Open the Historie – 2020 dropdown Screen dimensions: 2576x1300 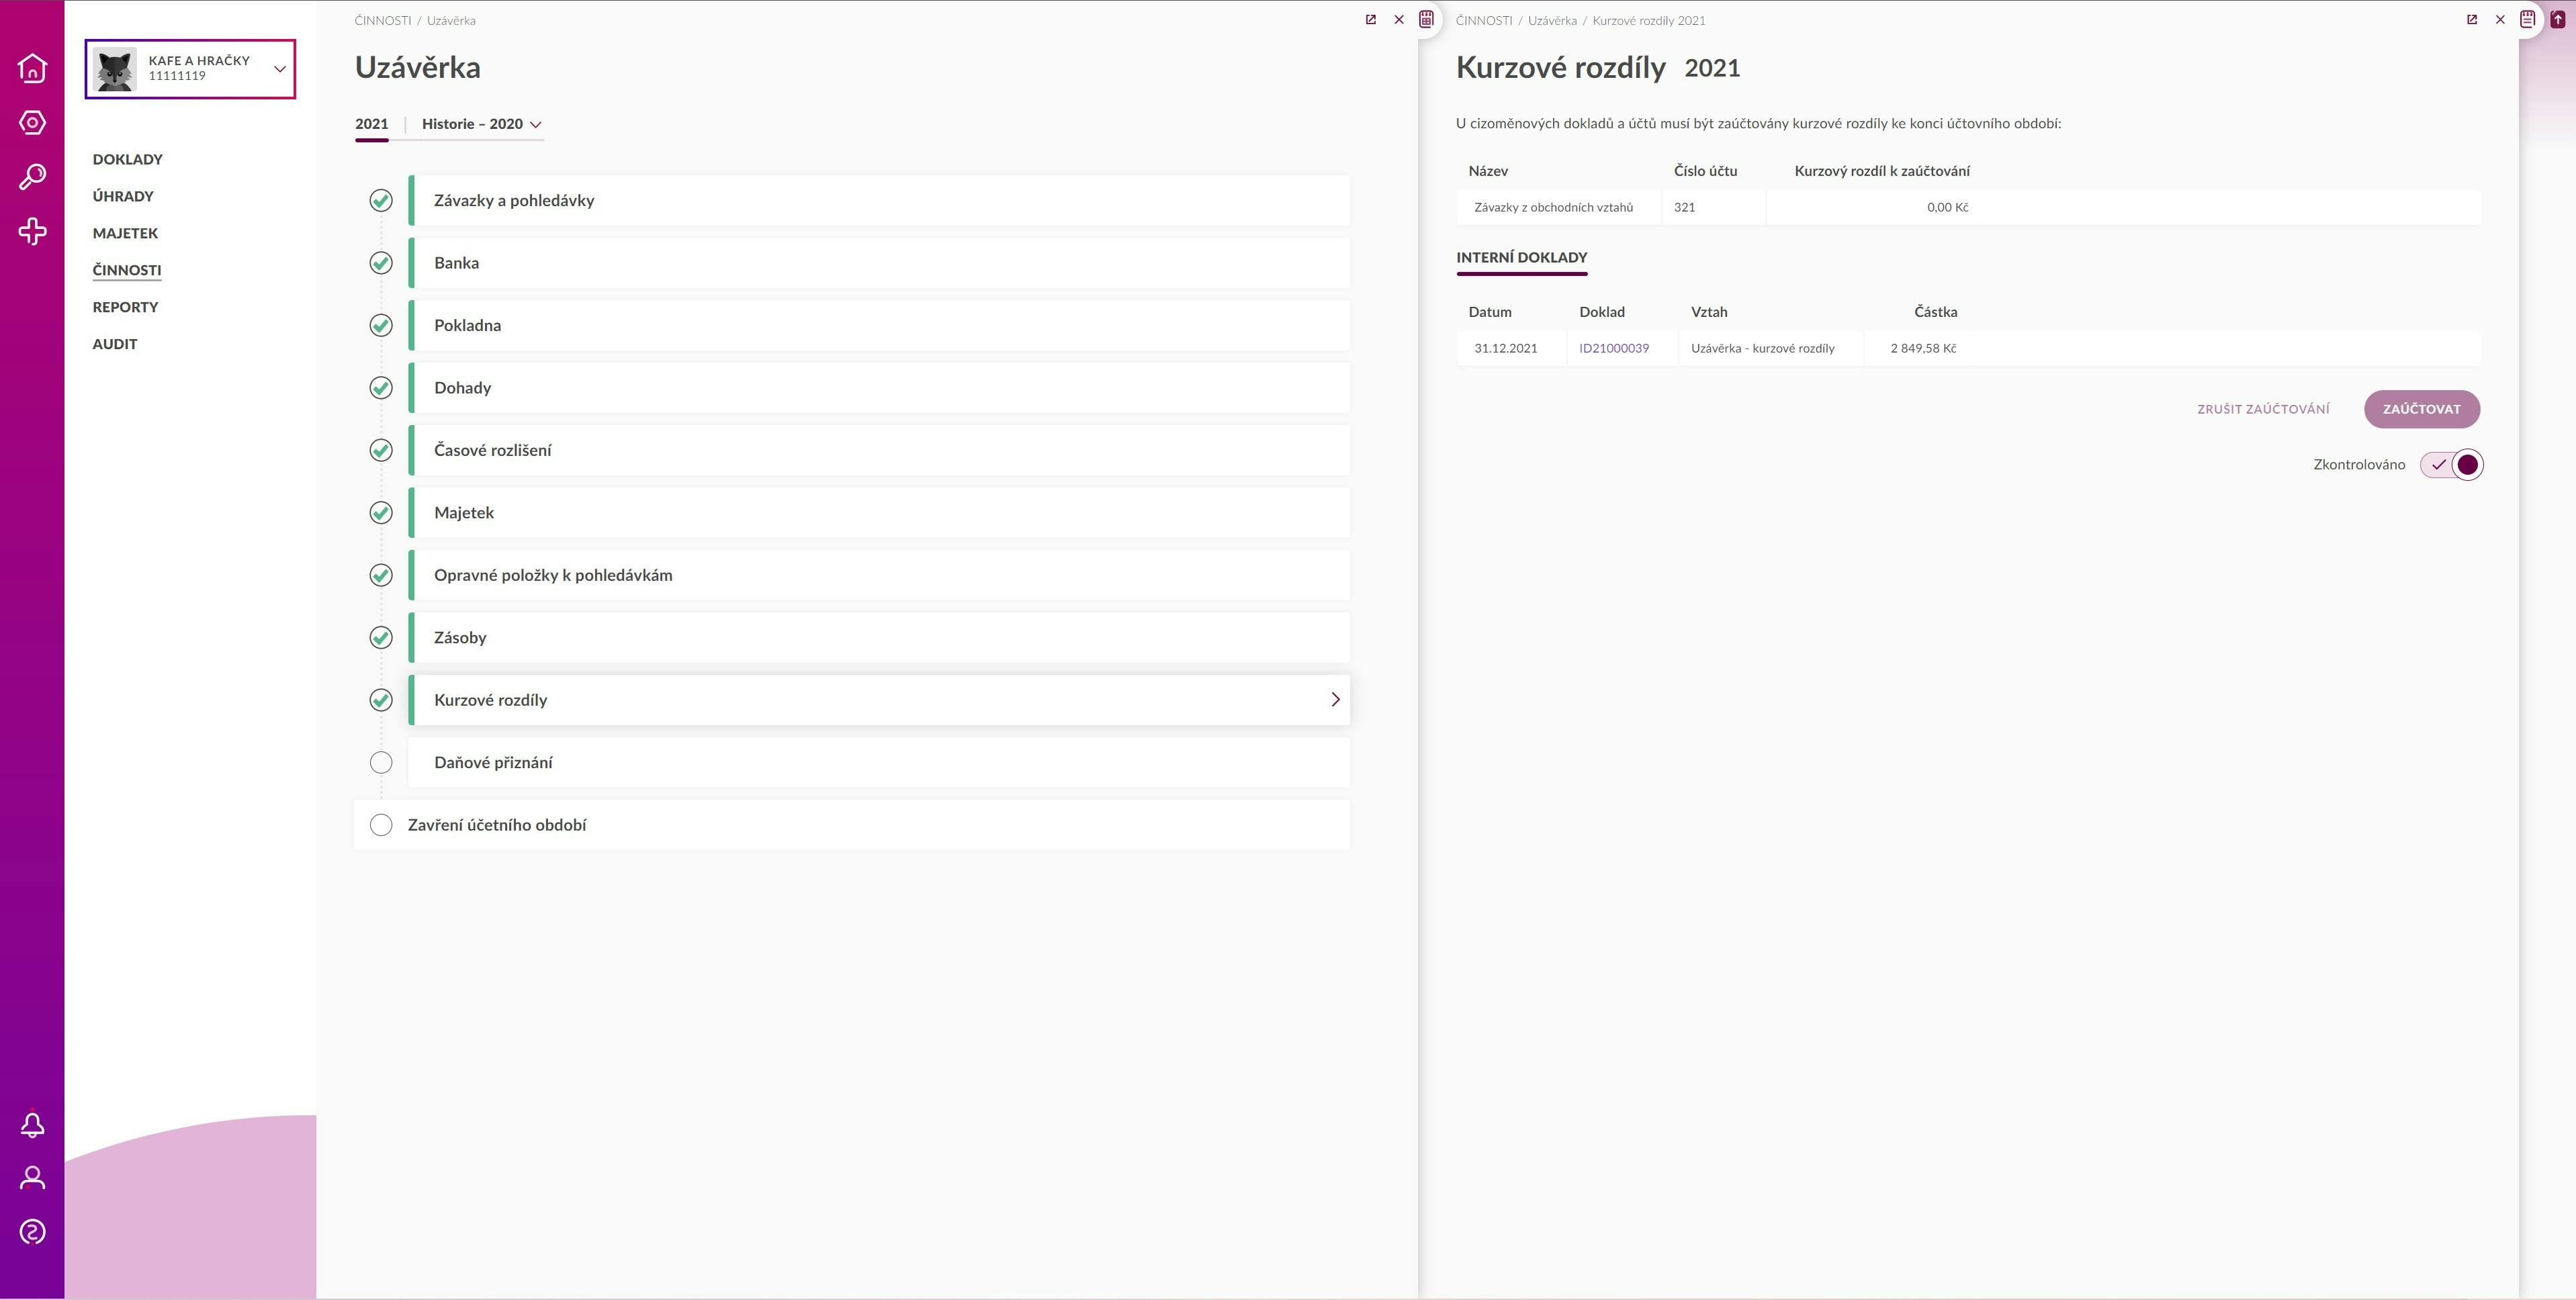(481, 124)
